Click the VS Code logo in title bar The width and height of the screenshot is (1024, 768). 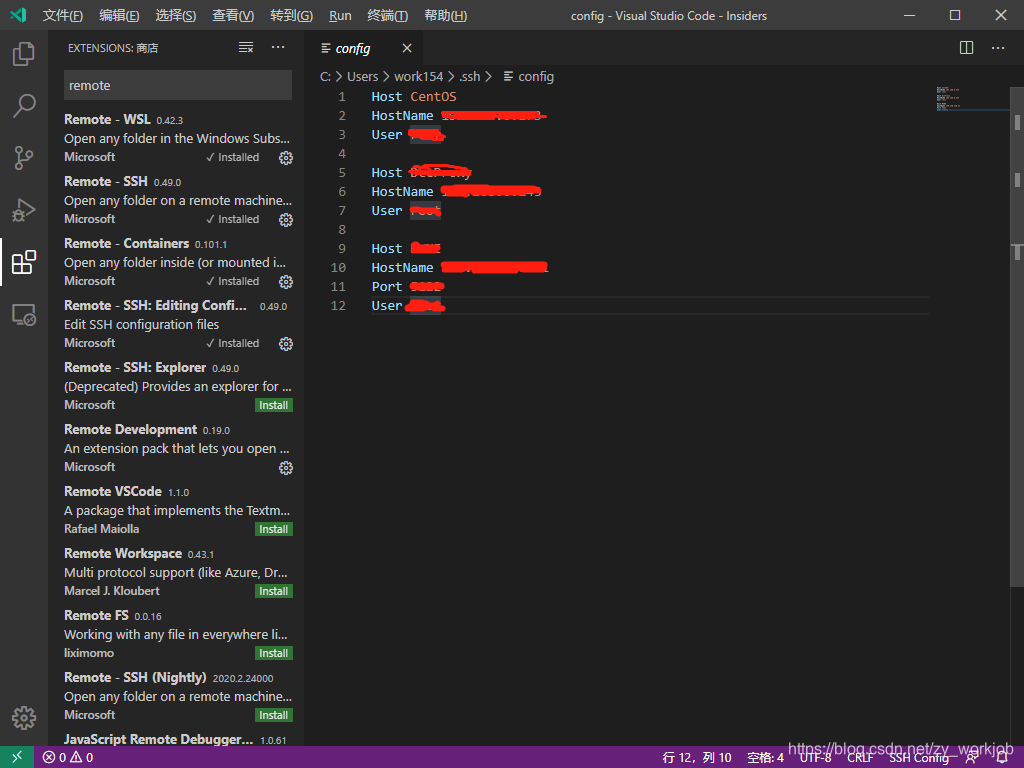click(18, 15)
